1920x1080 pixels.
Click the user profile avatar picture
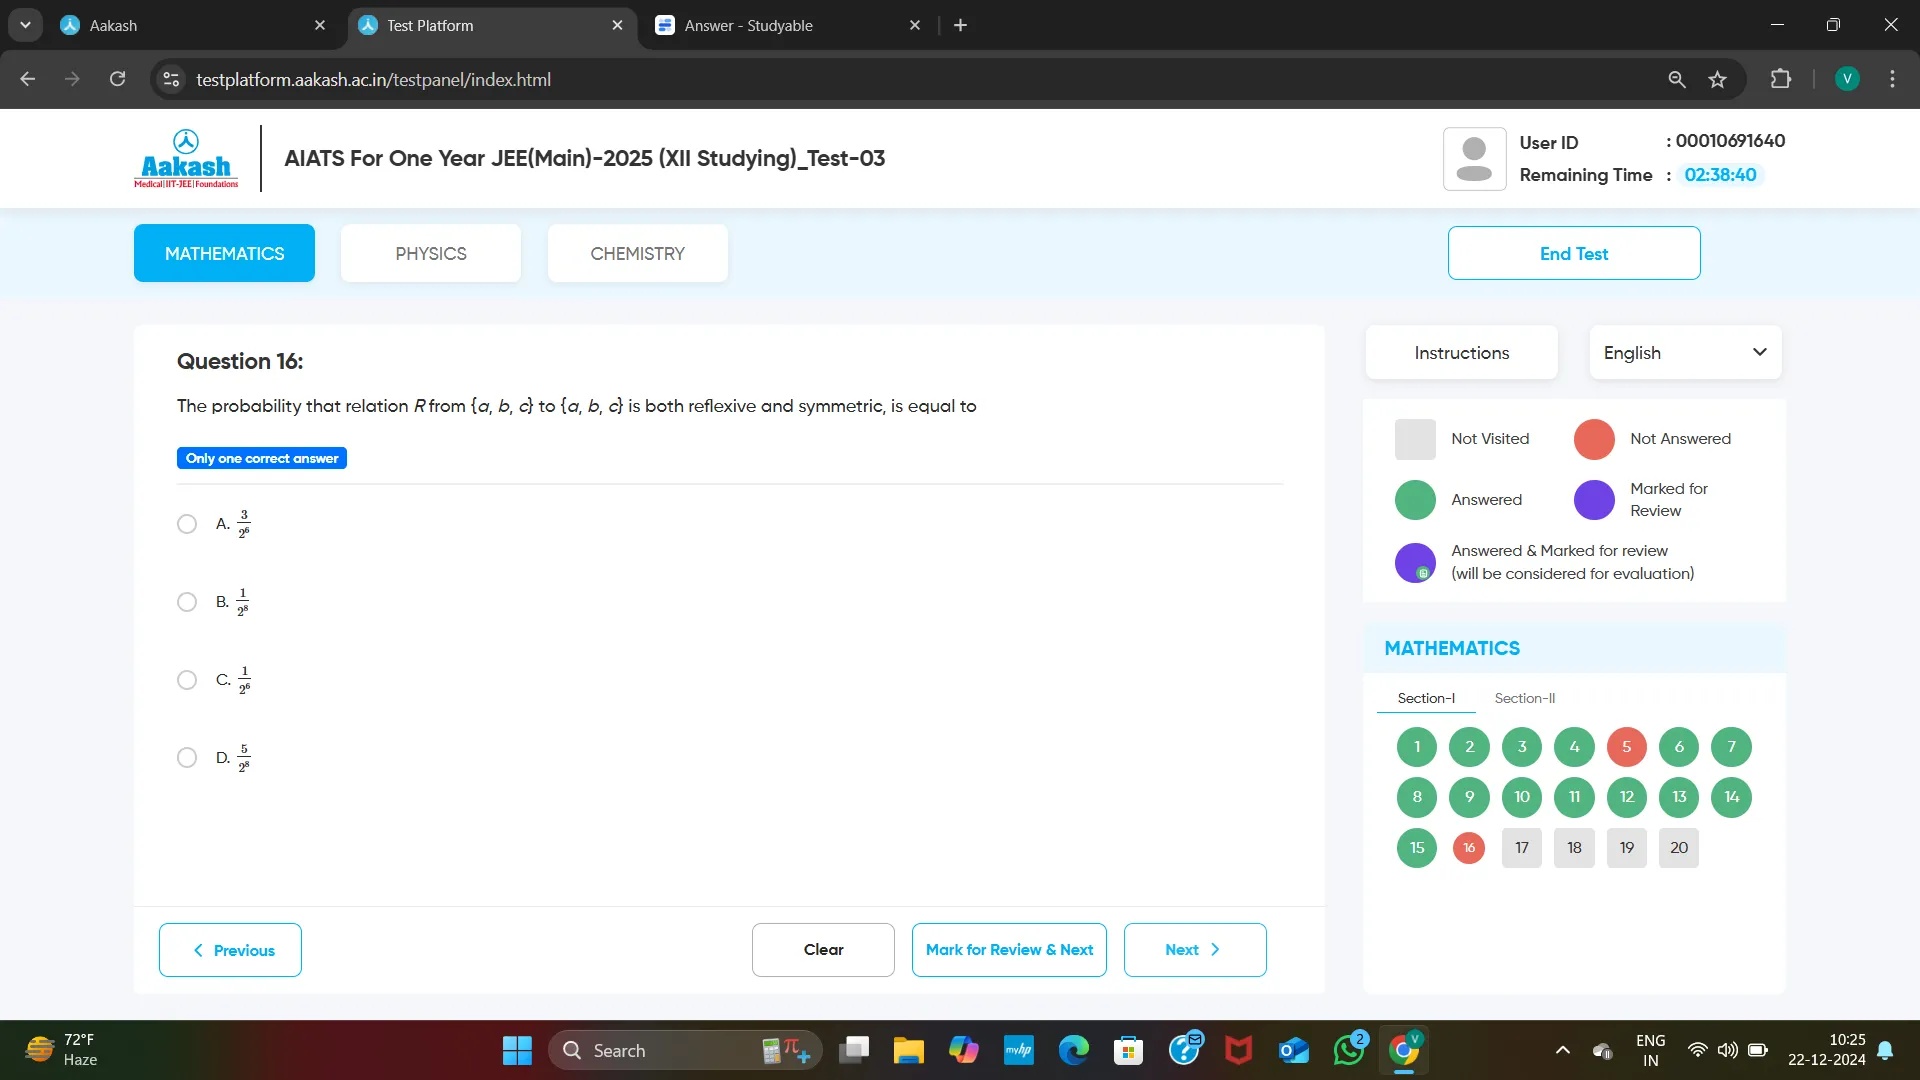[1474, 159]
